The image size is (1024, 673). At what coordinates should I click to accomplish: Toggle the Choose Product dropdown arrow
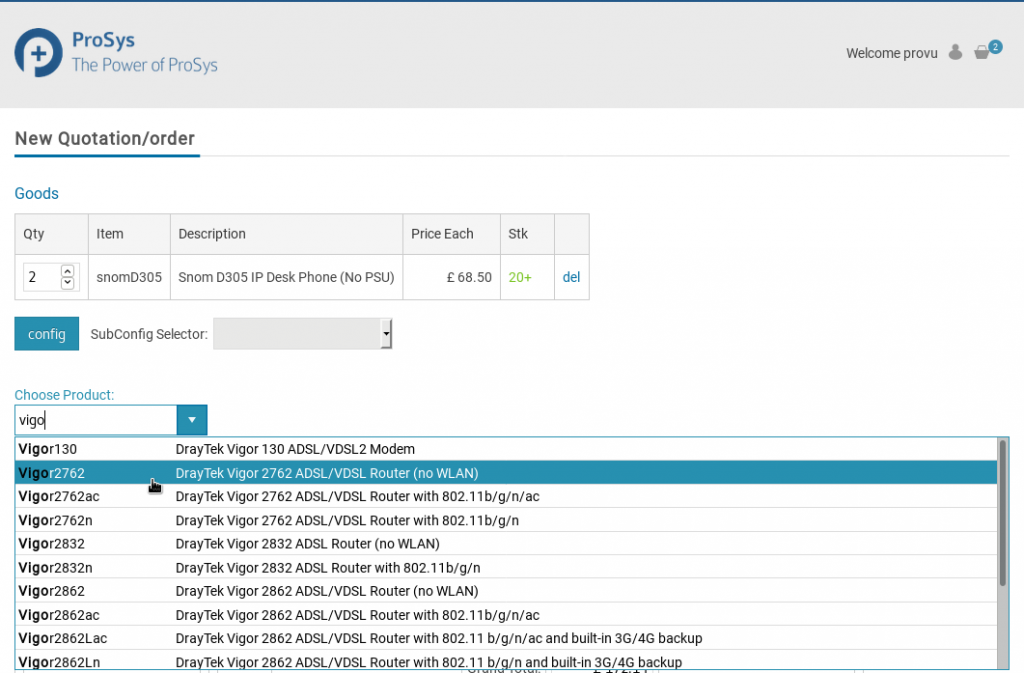click(192, 420)
